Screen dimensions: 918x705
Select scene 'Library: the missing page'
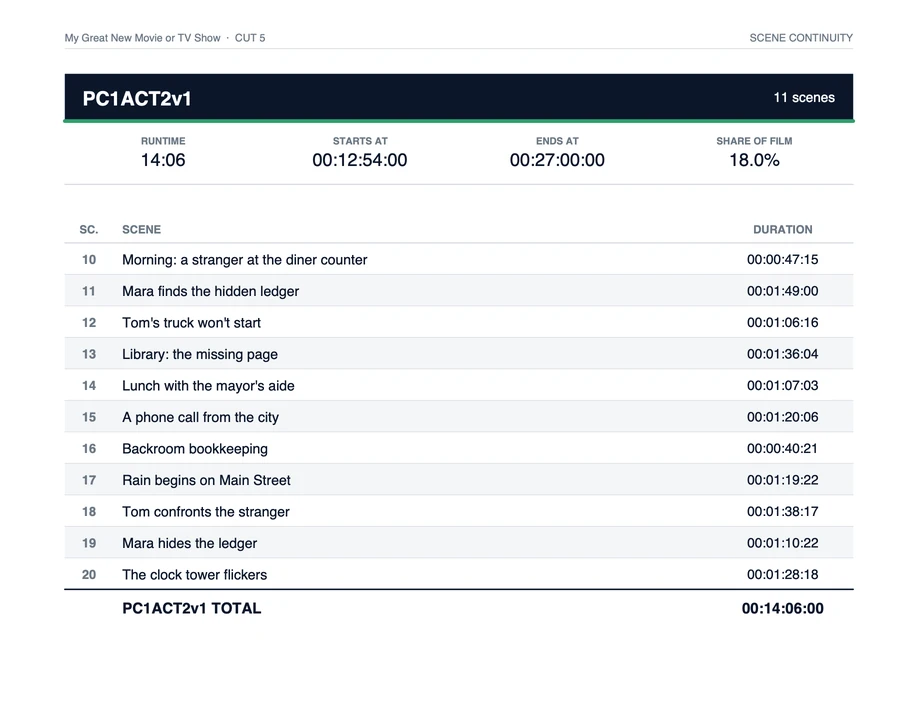tap(200, 354)
